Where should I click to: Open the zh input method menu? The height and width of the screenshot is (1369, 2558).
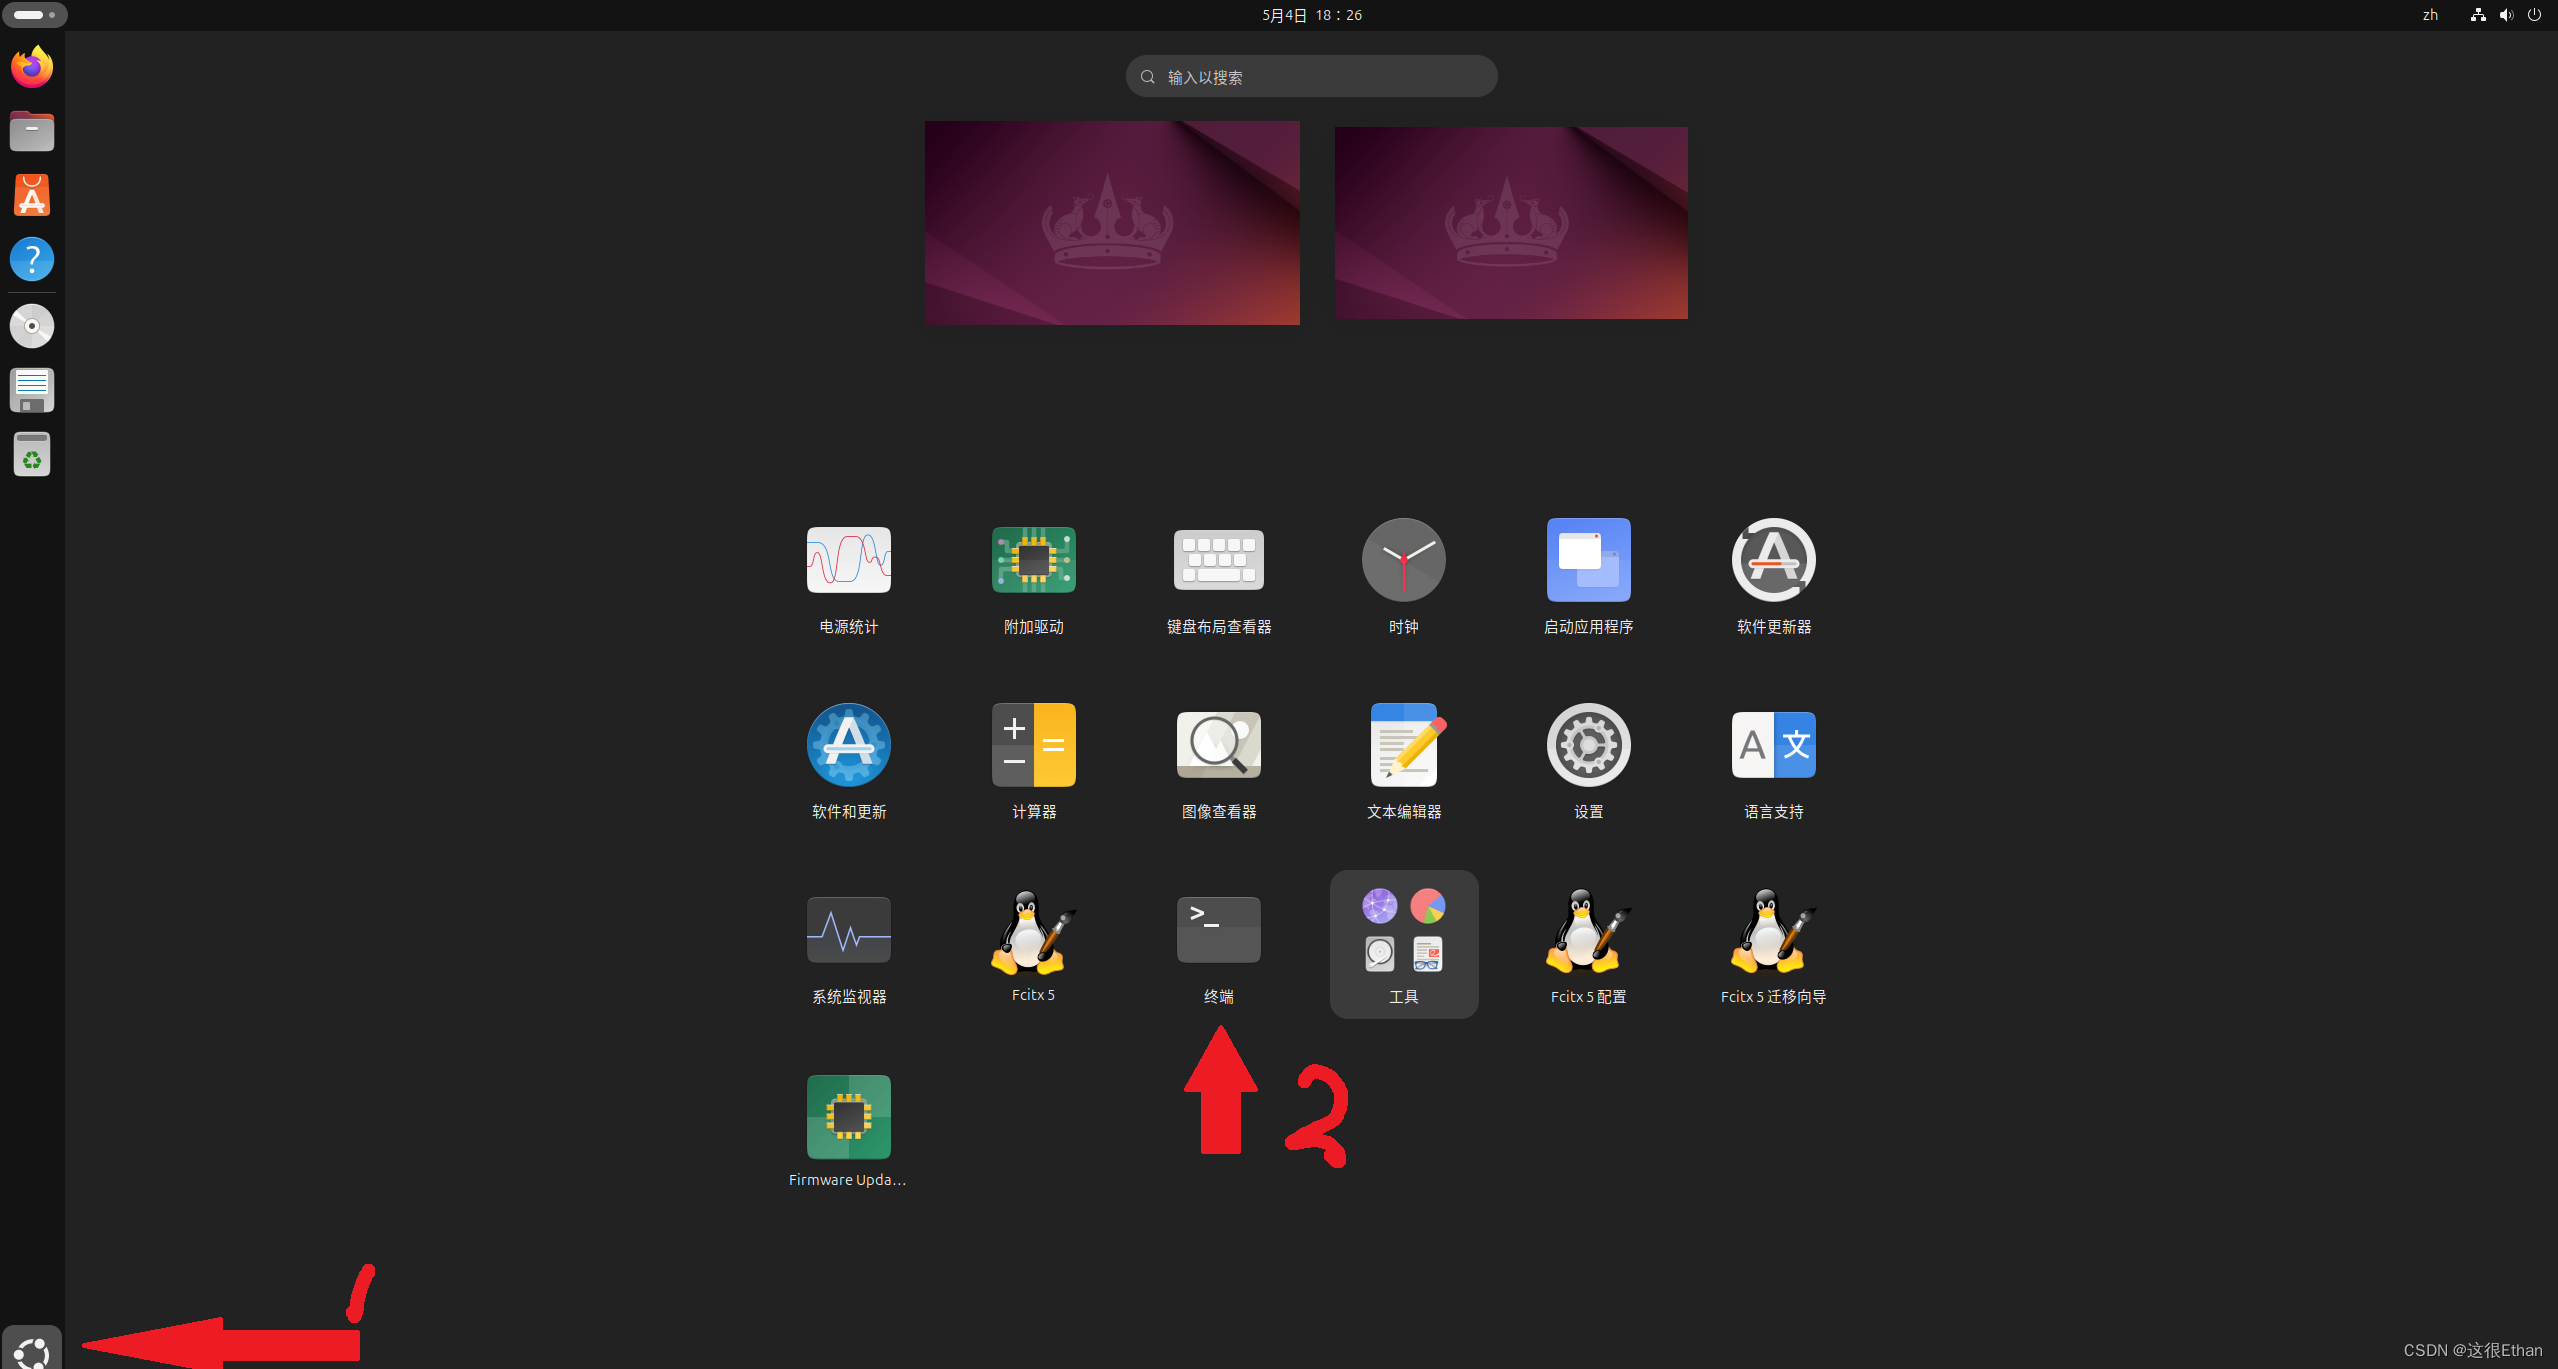tap(2430, 15)
